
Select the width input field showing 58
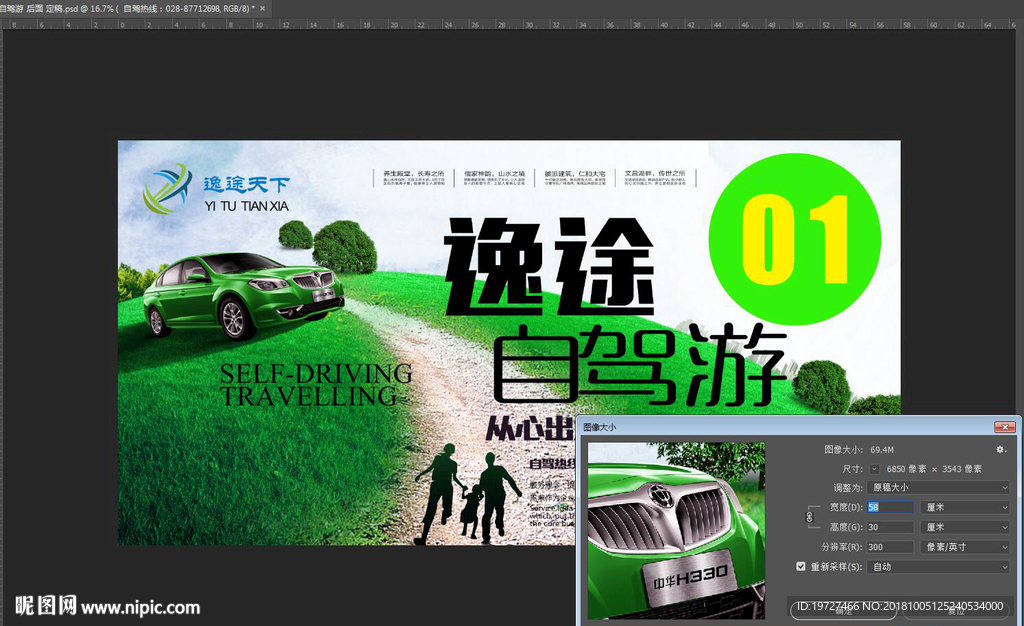[x=890, y=507]
